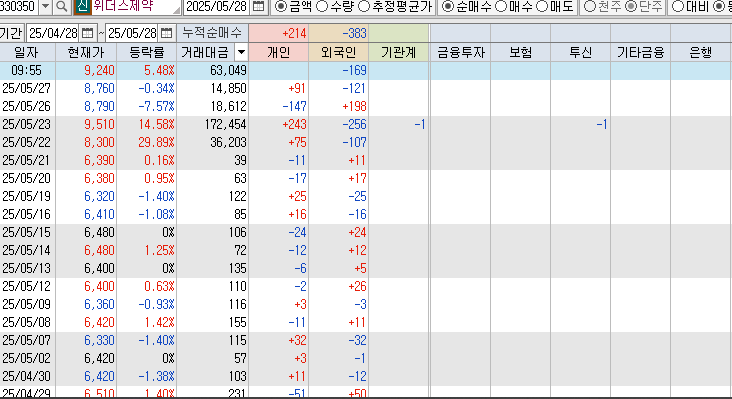Click 외국인 +198 cell on 25/05/26
This screenshot has height=399, width=732.
pos(354,106)
